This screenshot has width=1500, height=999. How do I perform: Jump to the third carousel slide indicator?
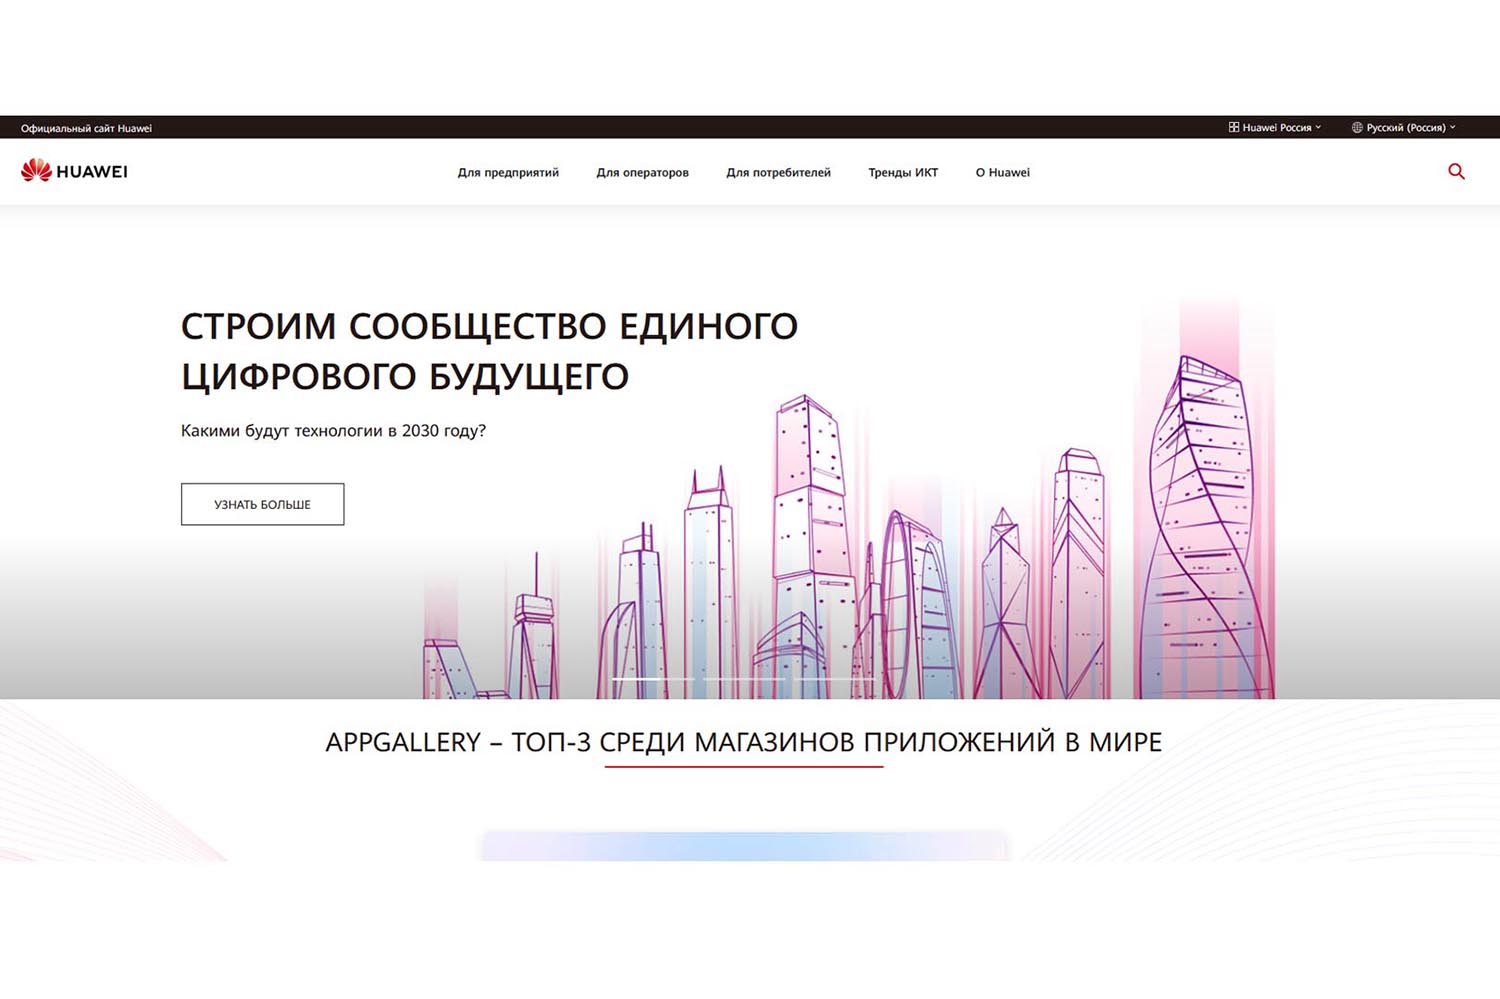834,679
